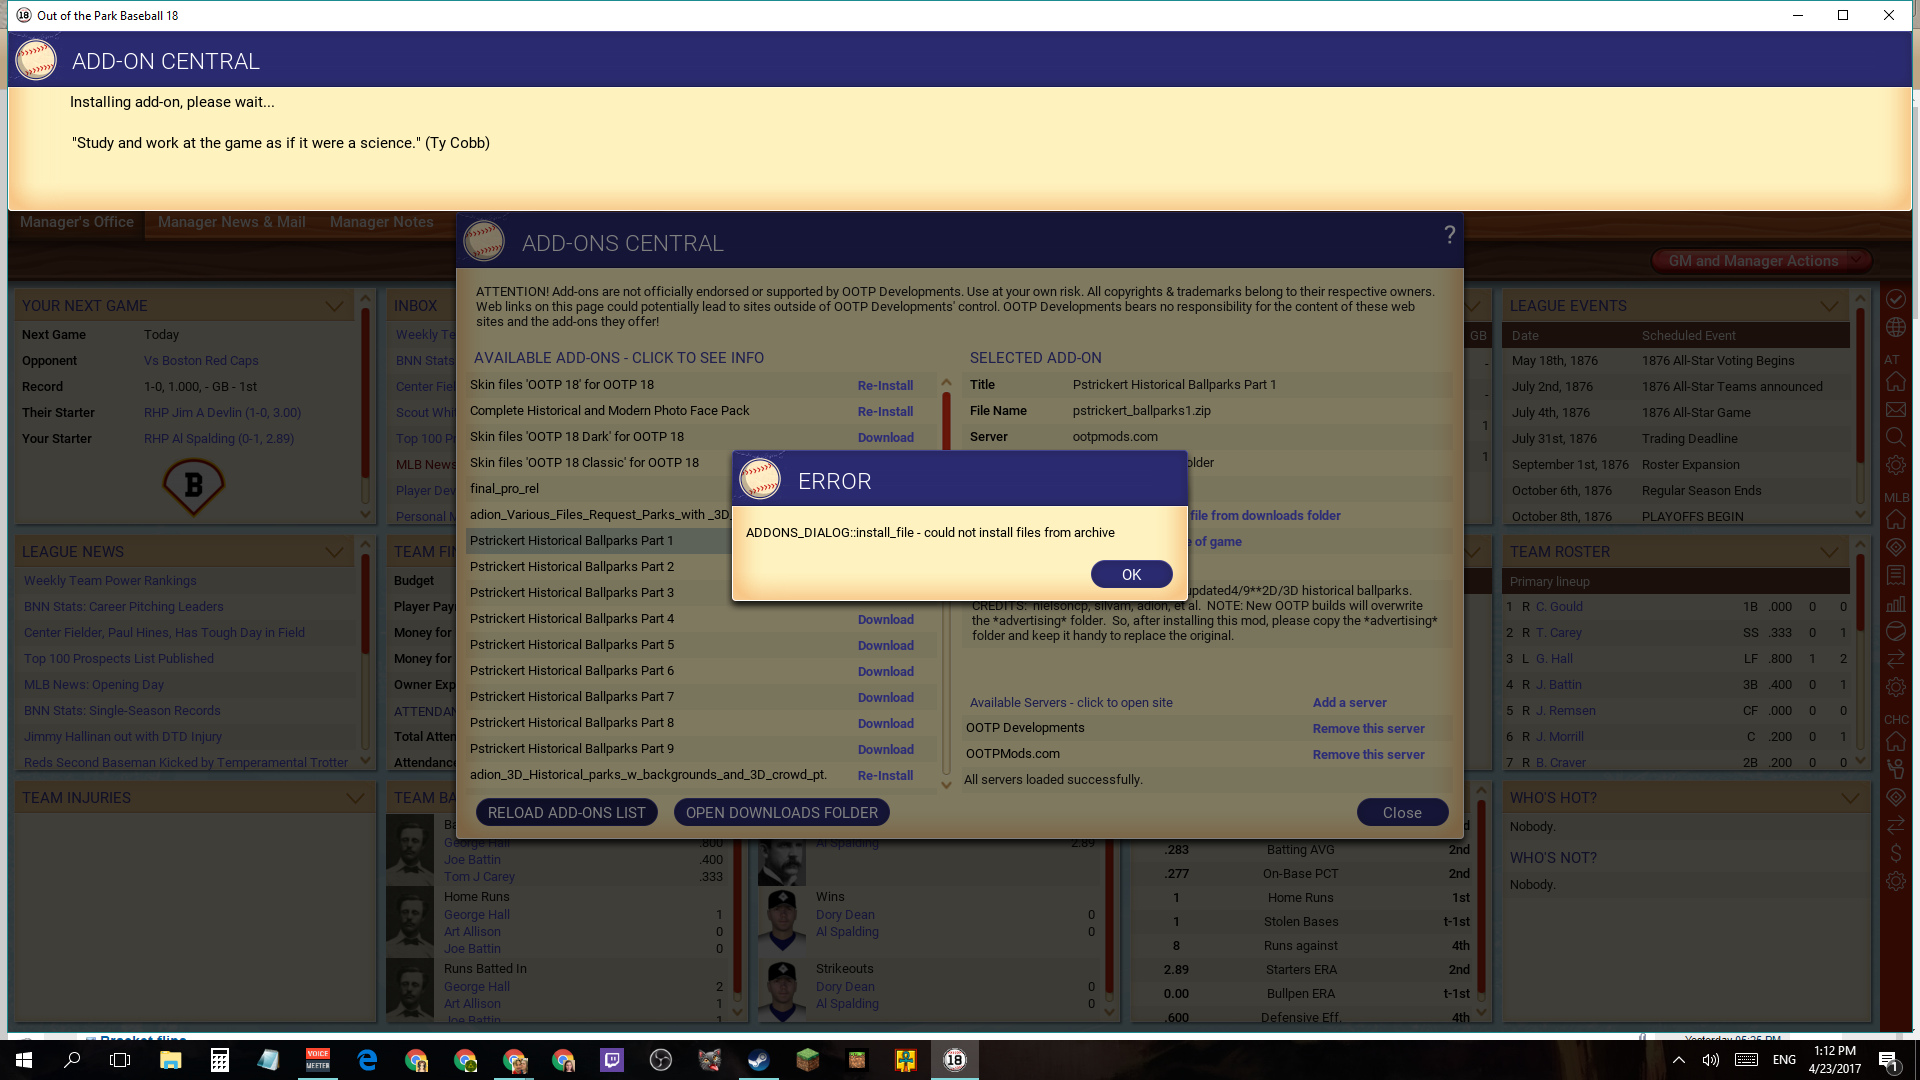Switch to the Manager News & Mail tab

tap(231, 222)
